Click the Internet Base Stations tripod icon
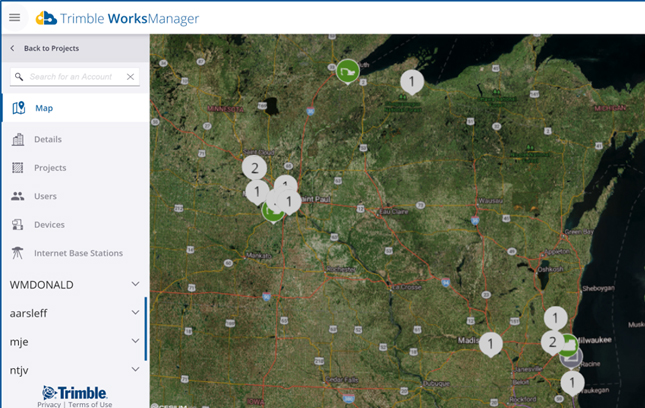The width and height of the screenshot is (645, 408). 18,253
